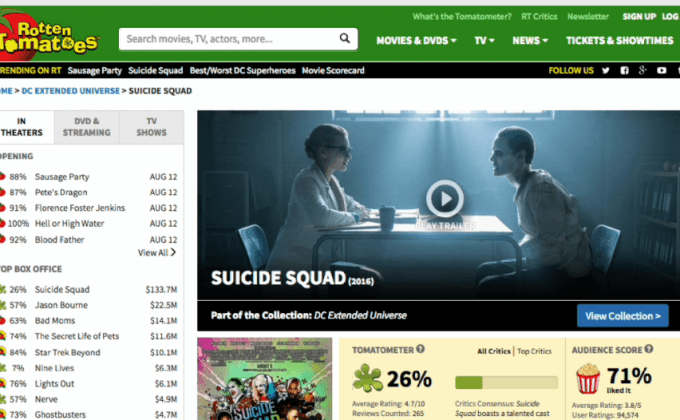
Task: Click the View Collection button
Action: 622,316
